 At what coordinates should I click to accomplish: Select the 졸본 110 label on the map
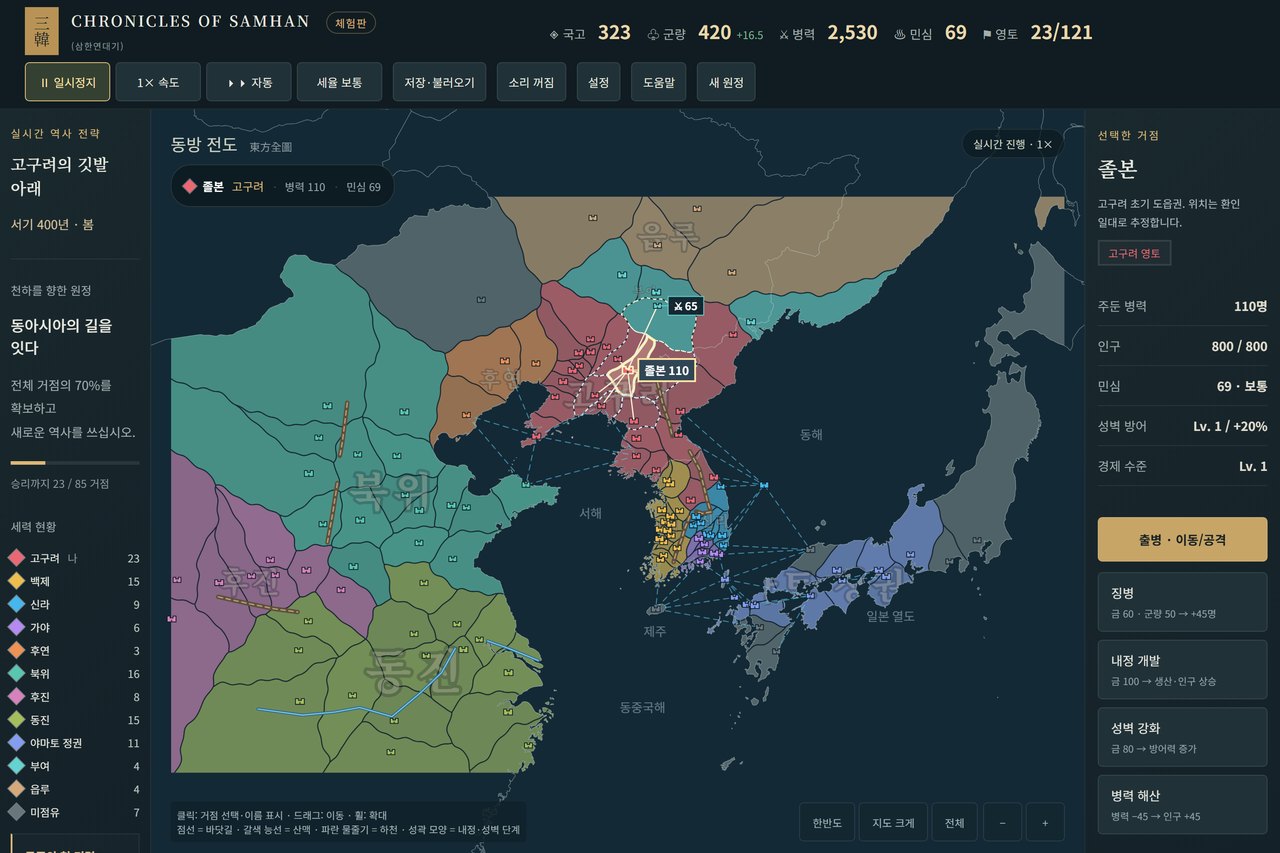coord(667,371)
